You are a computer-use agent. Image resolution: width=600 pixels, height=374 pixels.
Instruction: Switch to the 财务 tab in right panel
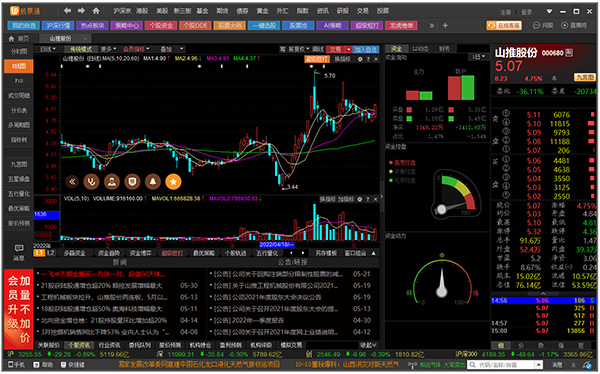[x=444, y=49]
